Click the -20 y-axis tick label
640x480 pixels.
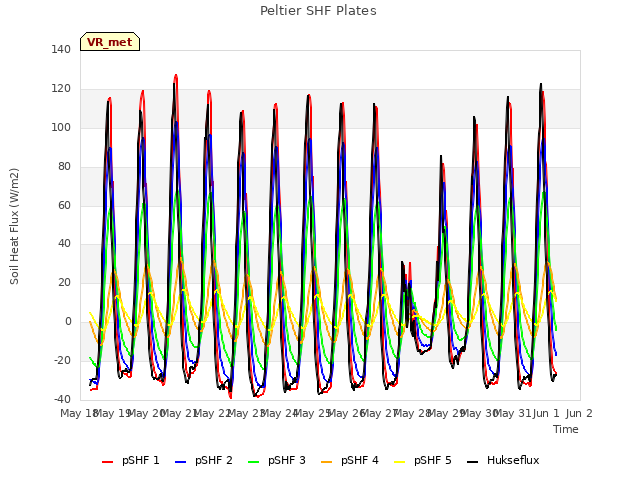click(x=62, y=360)
